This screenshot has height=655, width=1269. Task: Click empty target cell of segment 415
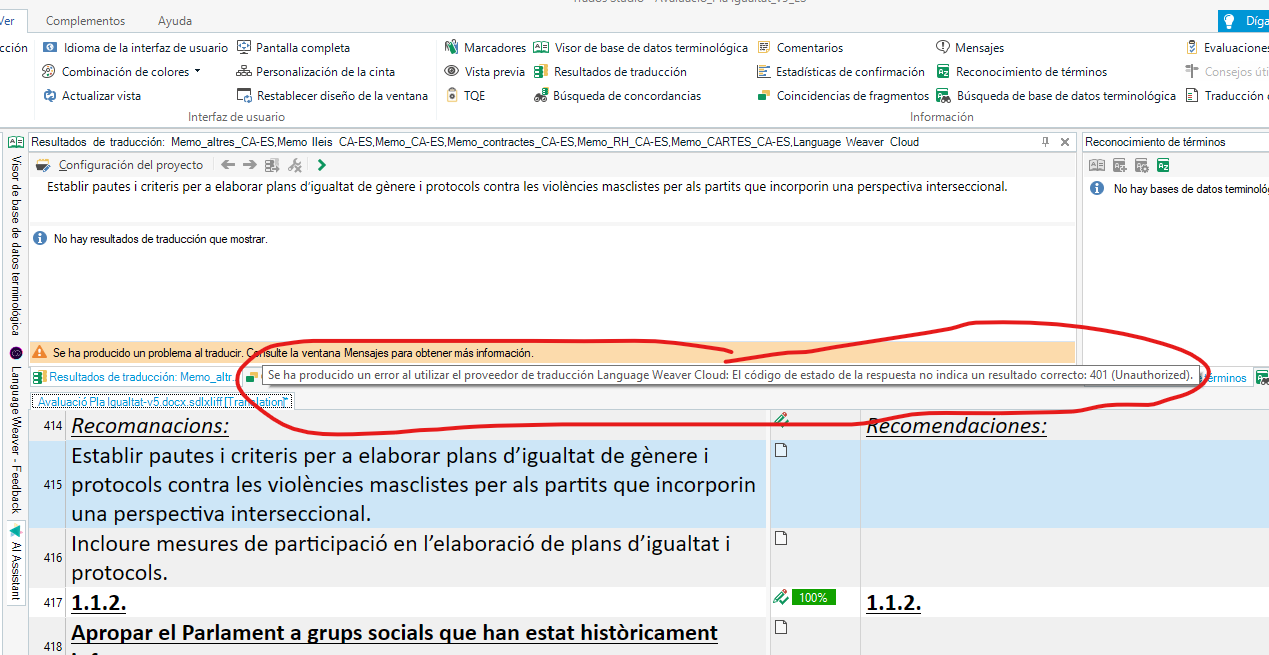(x=1064, y=485)
